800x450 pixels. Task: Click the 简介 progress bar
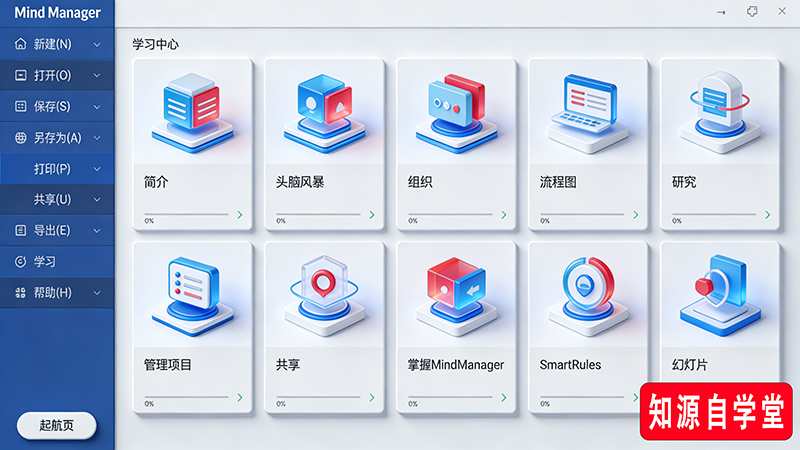(186, 214)
